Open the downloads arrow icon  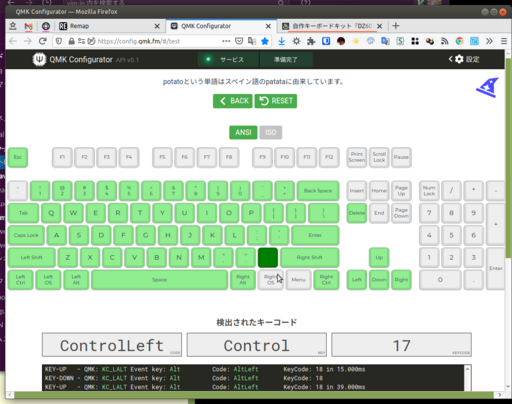282,41
